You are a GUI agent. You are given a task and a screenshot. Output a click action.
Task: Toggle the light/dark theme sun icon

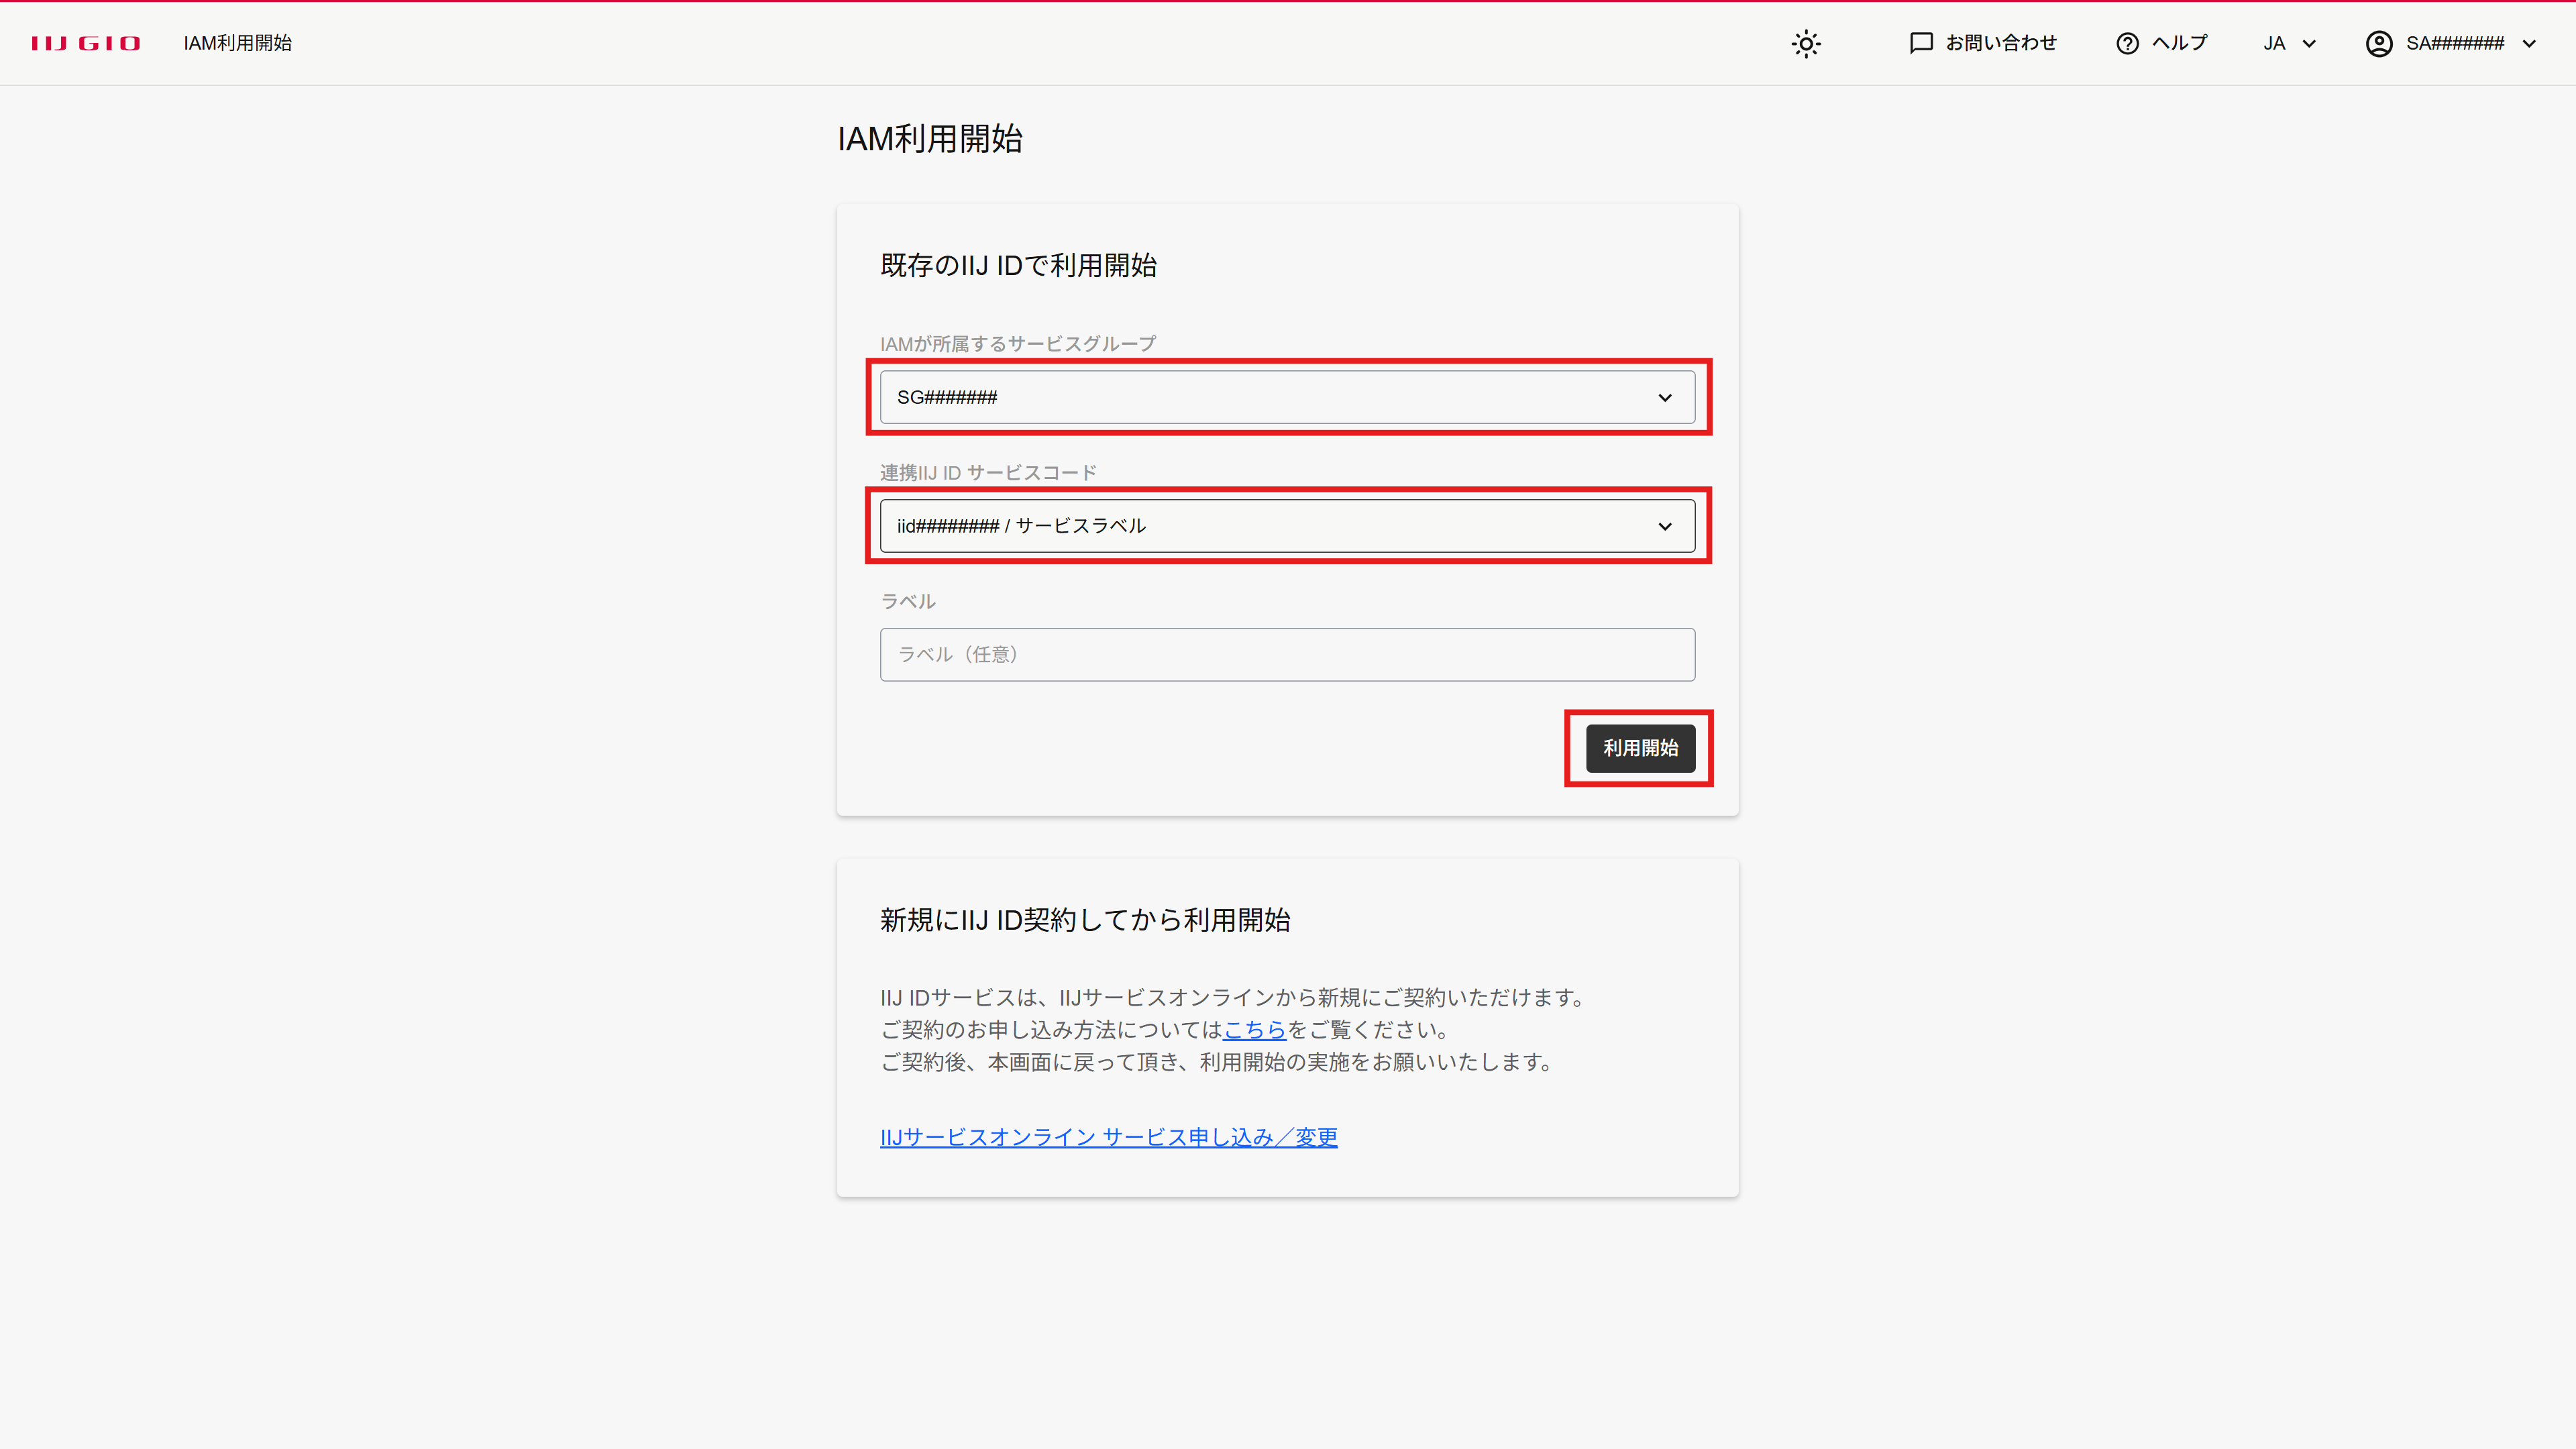(x=1806, y=43)
